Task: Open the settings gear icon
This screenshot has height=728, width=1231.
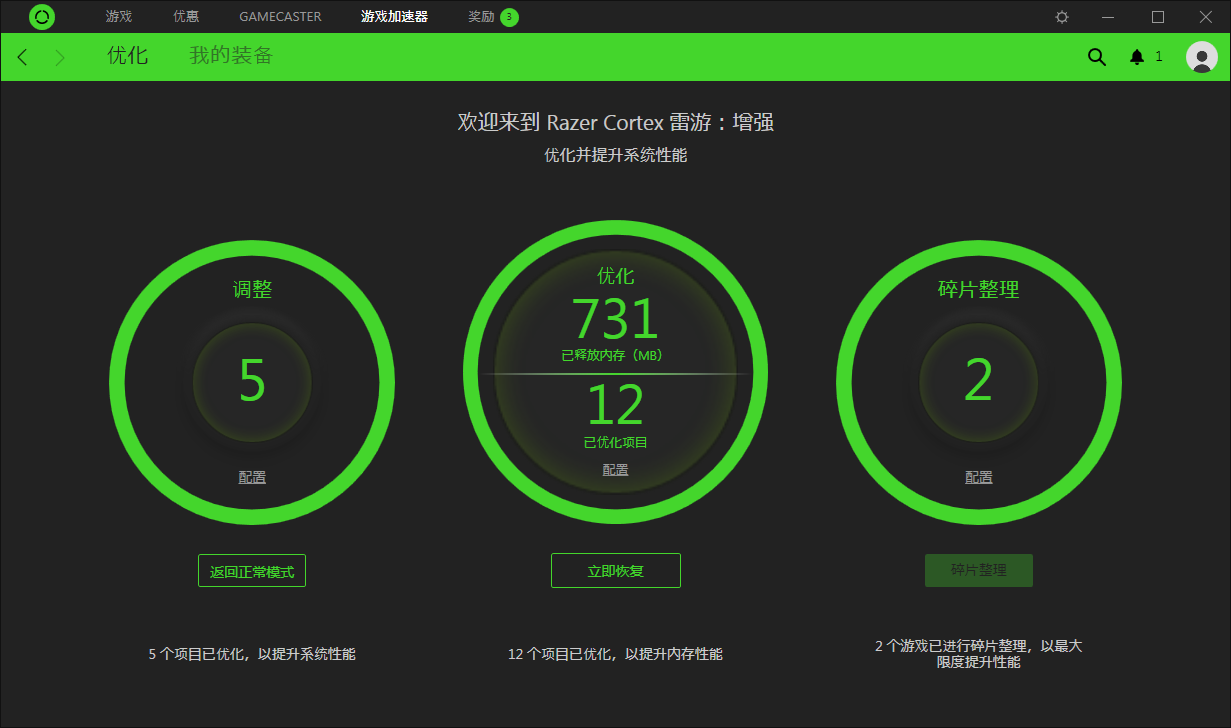Action: (1062, 17)
